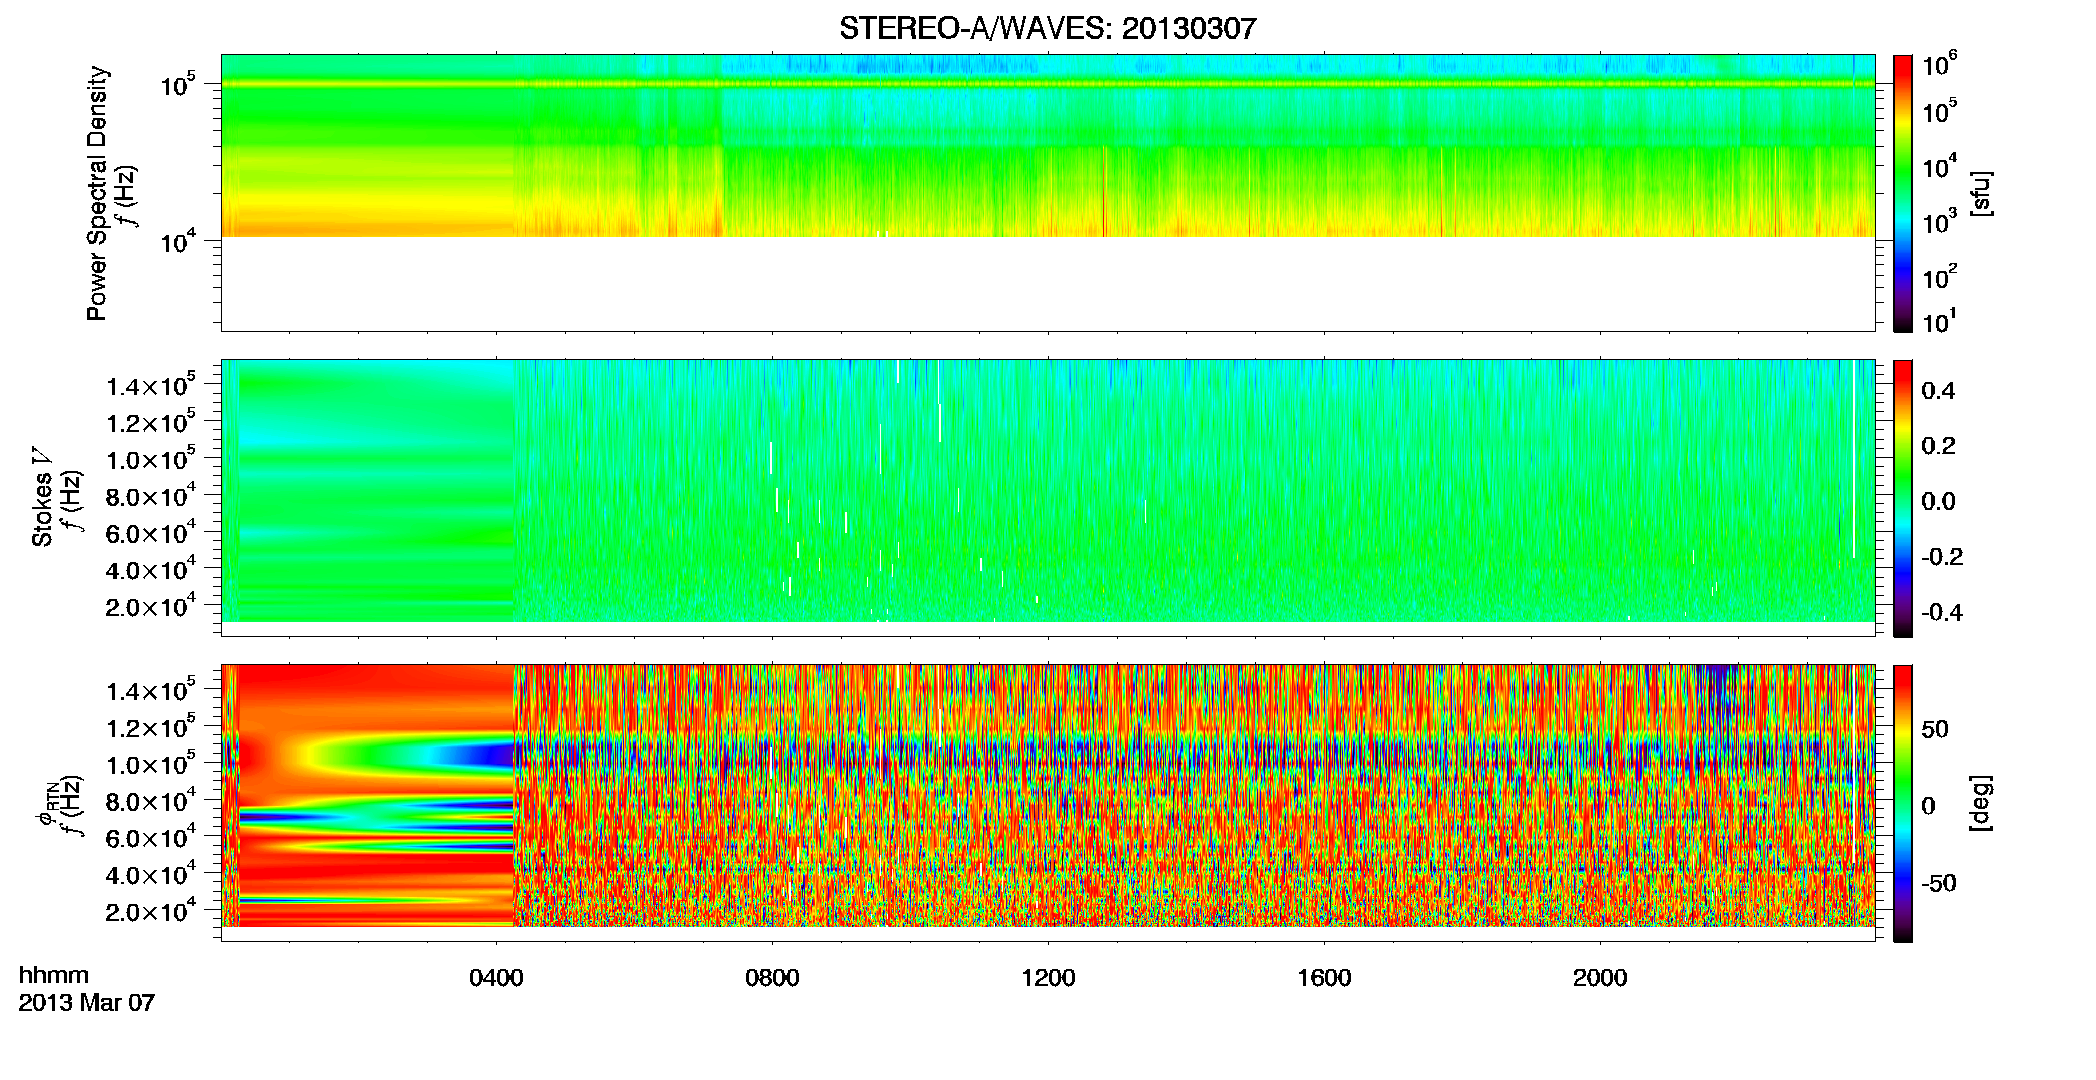
Task: Click the [deg] unit label beside bottom colorbar
Action: [1981, 803]
